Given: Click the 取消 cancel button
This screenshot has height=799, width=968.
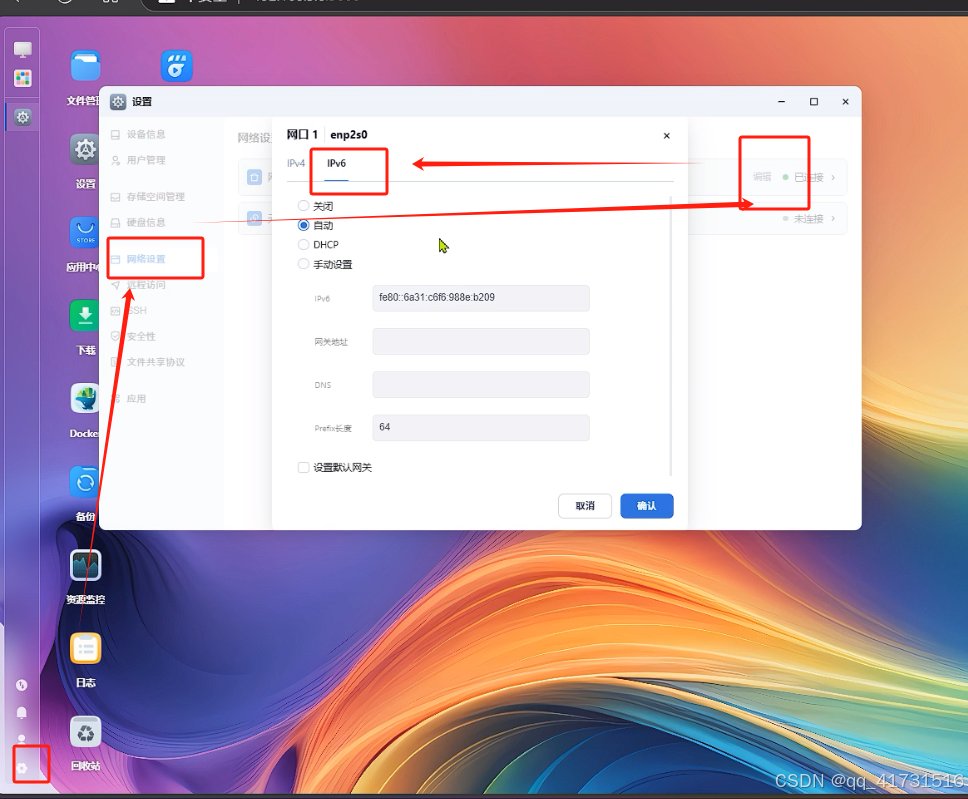Looking at the screenshot, I should point(585,506).
